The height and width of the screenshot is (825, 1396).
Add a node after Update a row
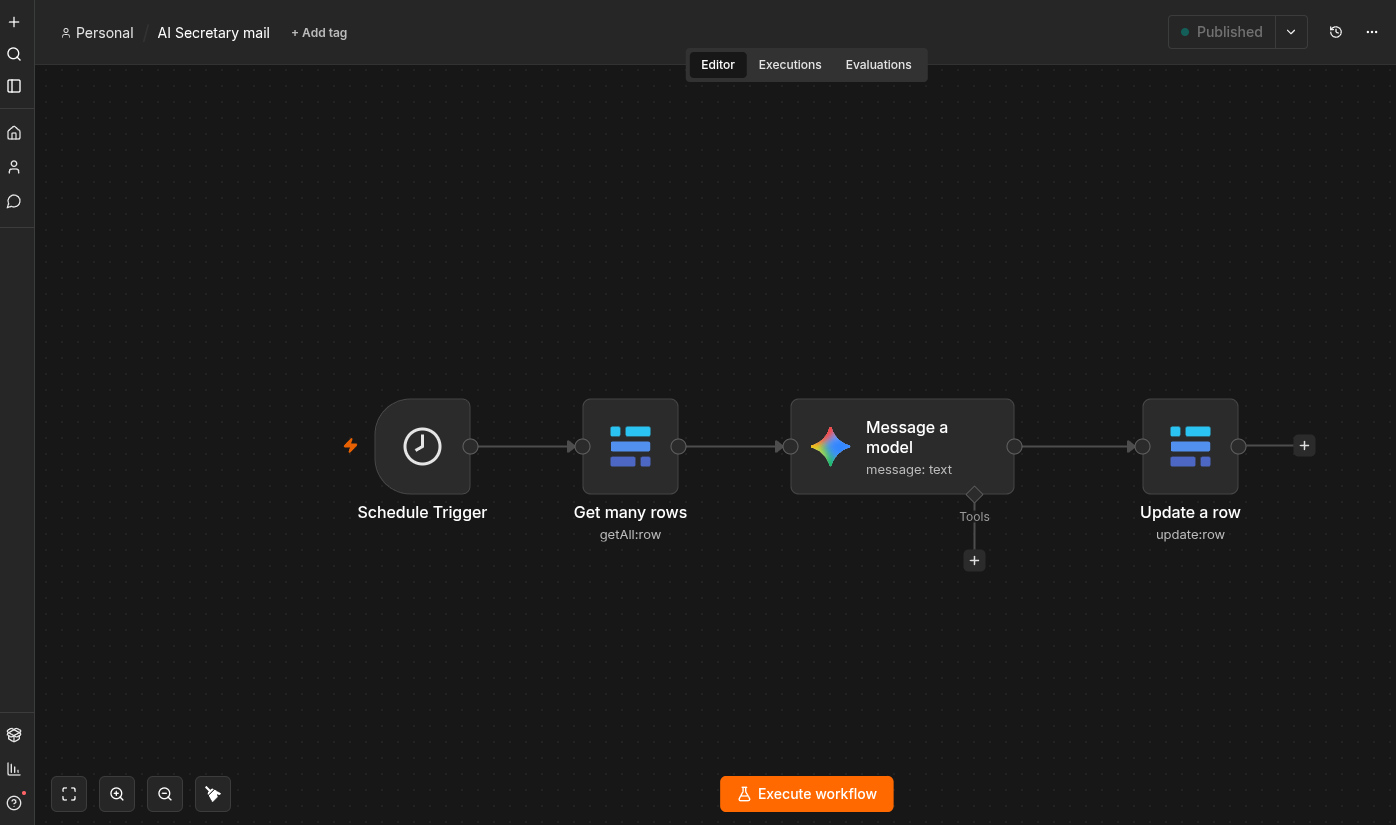[x=1304, y=446]
